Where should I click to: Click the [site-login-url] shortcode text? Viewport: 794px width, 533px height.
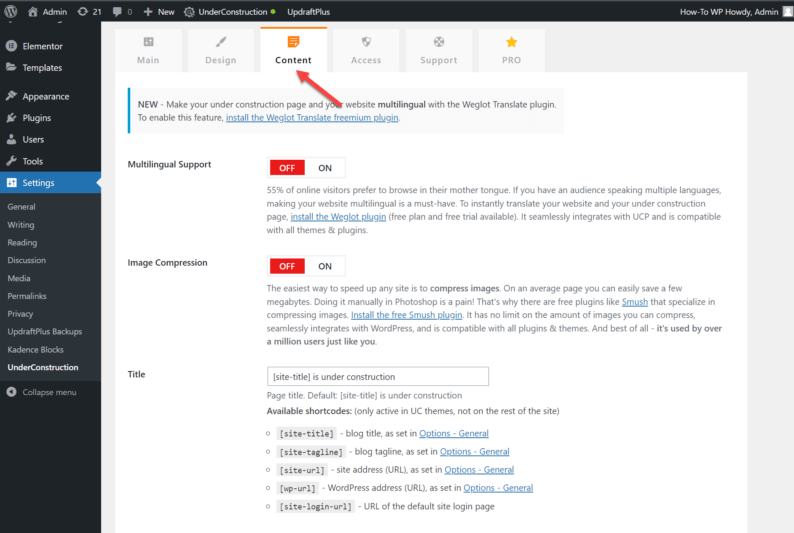coord(315,506)
